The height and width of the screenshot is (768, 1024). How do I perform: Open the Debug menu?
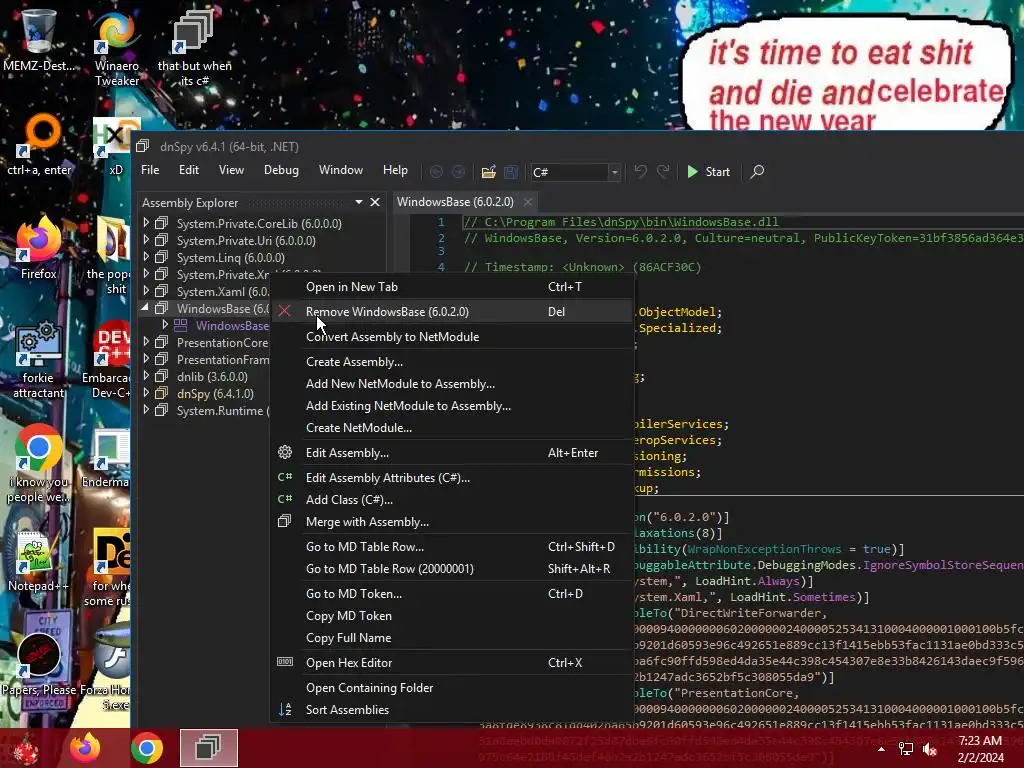click(281, 170)
